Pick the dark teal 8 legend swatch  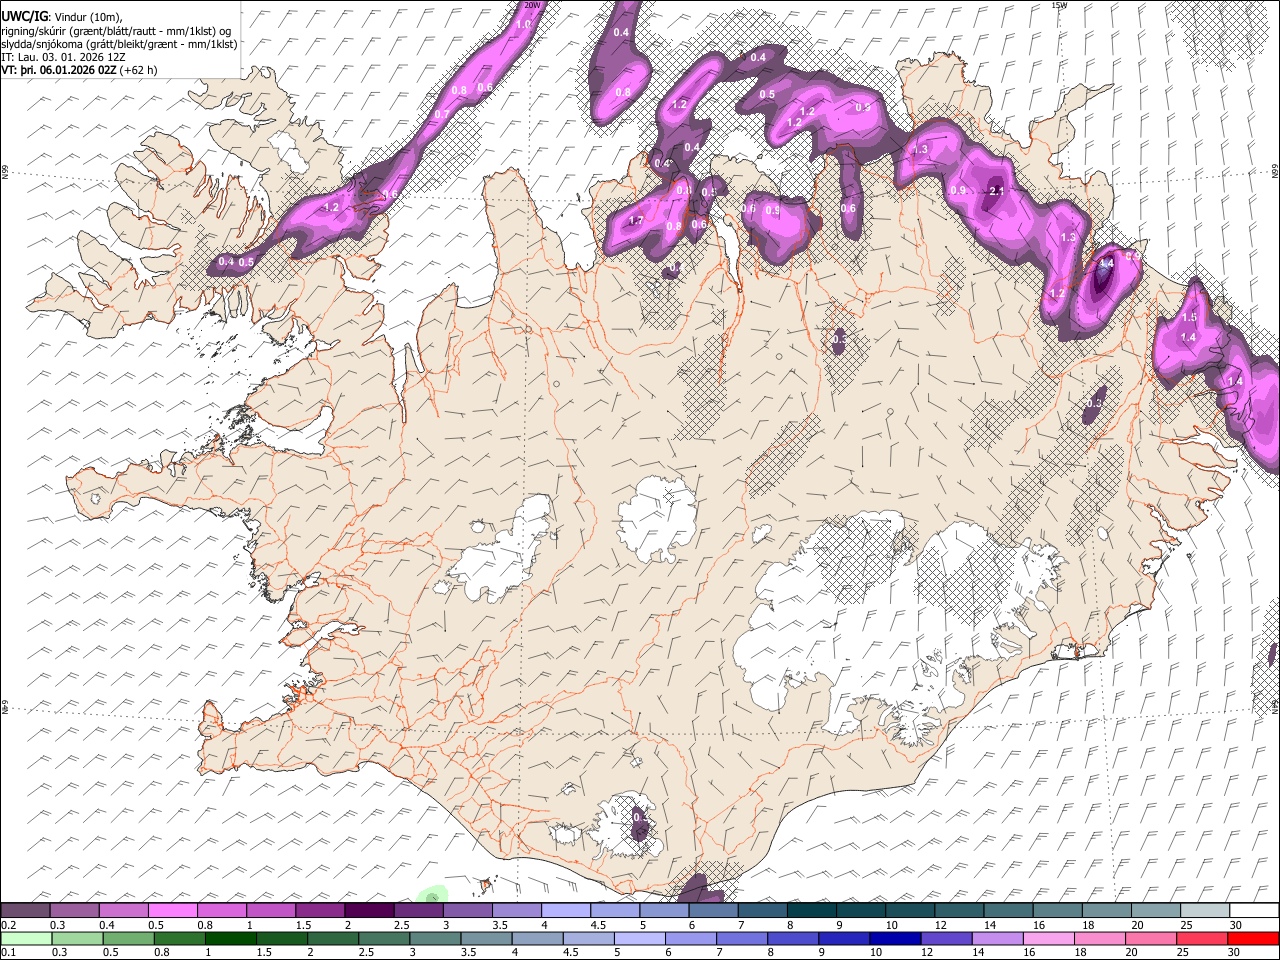click(x=812, y=910)
